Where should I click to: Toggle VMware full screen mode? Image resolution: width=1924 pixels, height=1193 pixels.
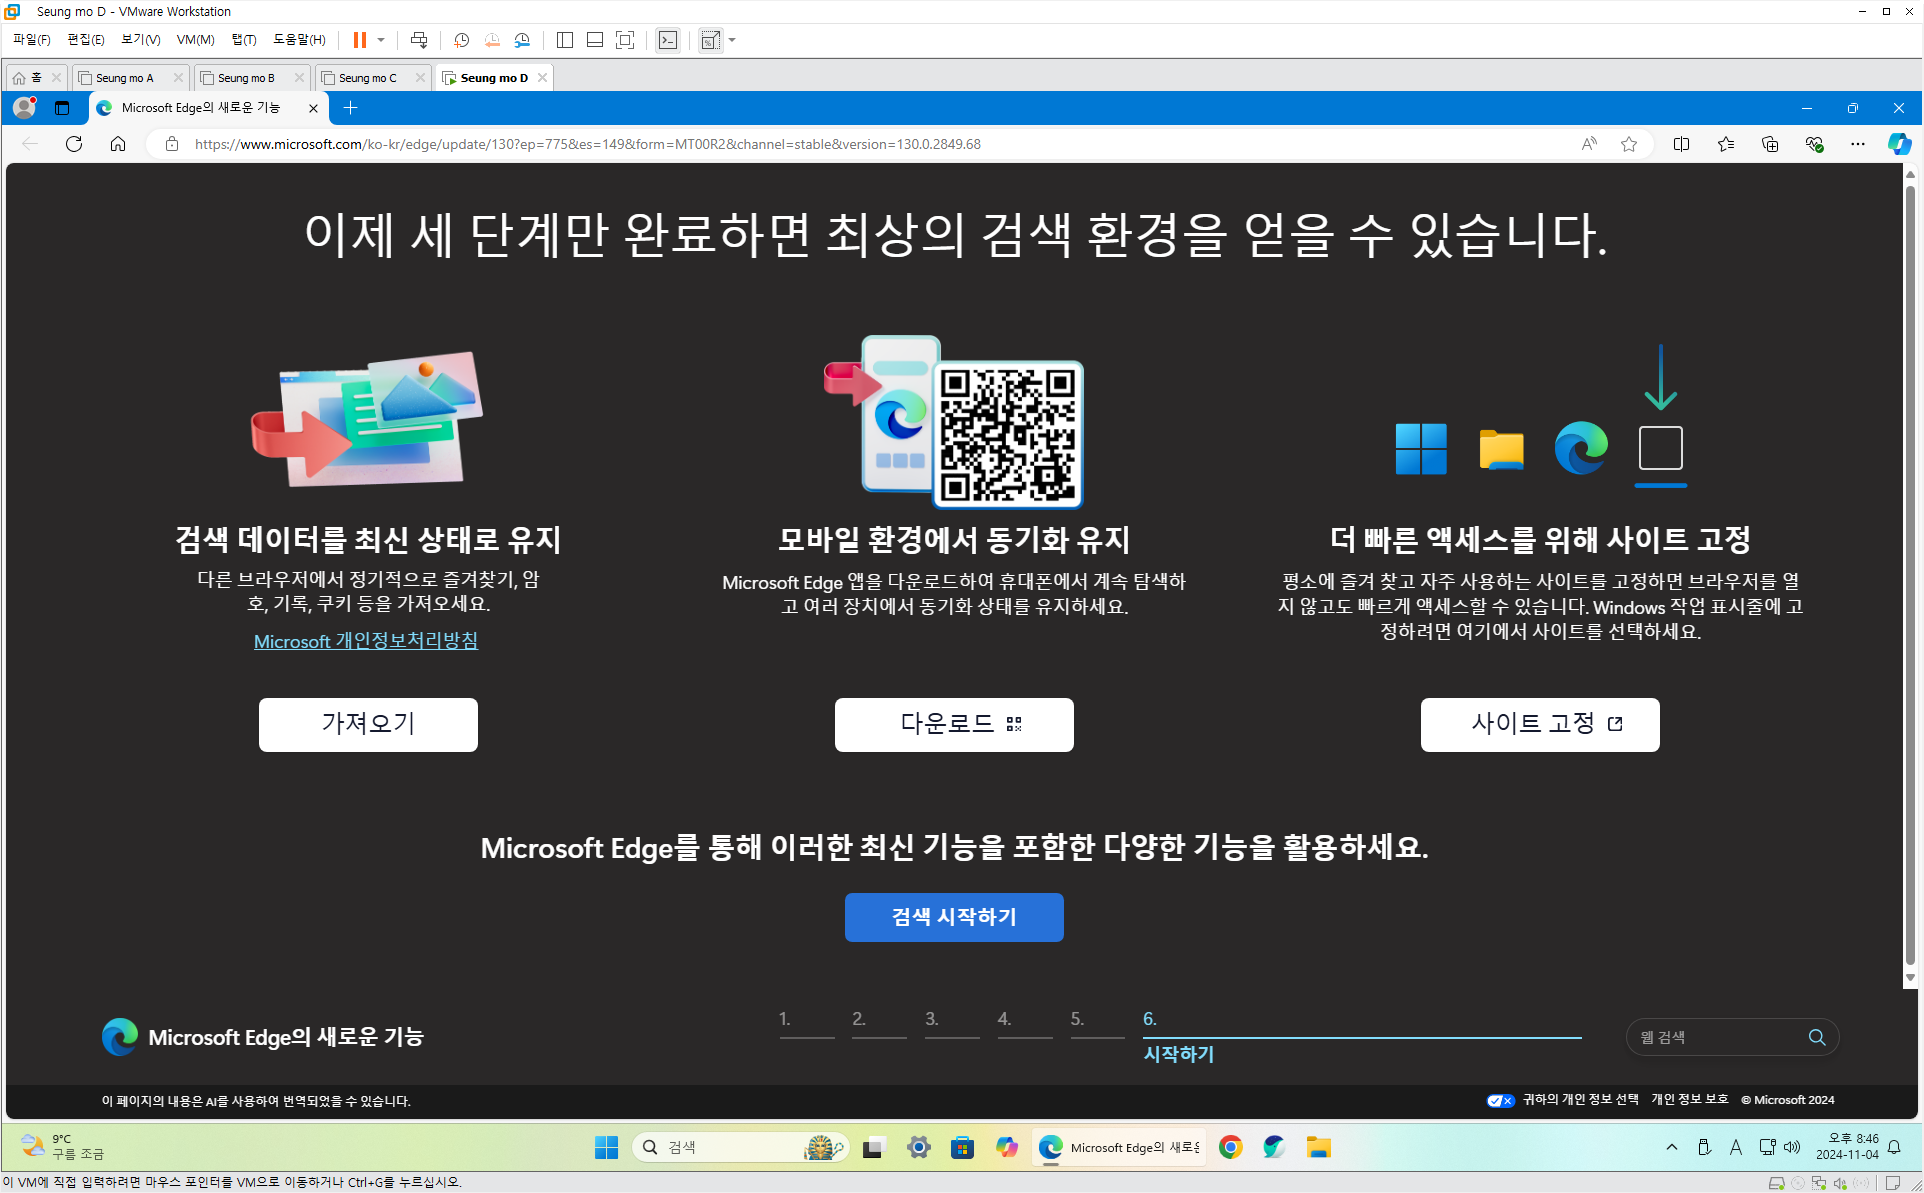pos(625,40)
